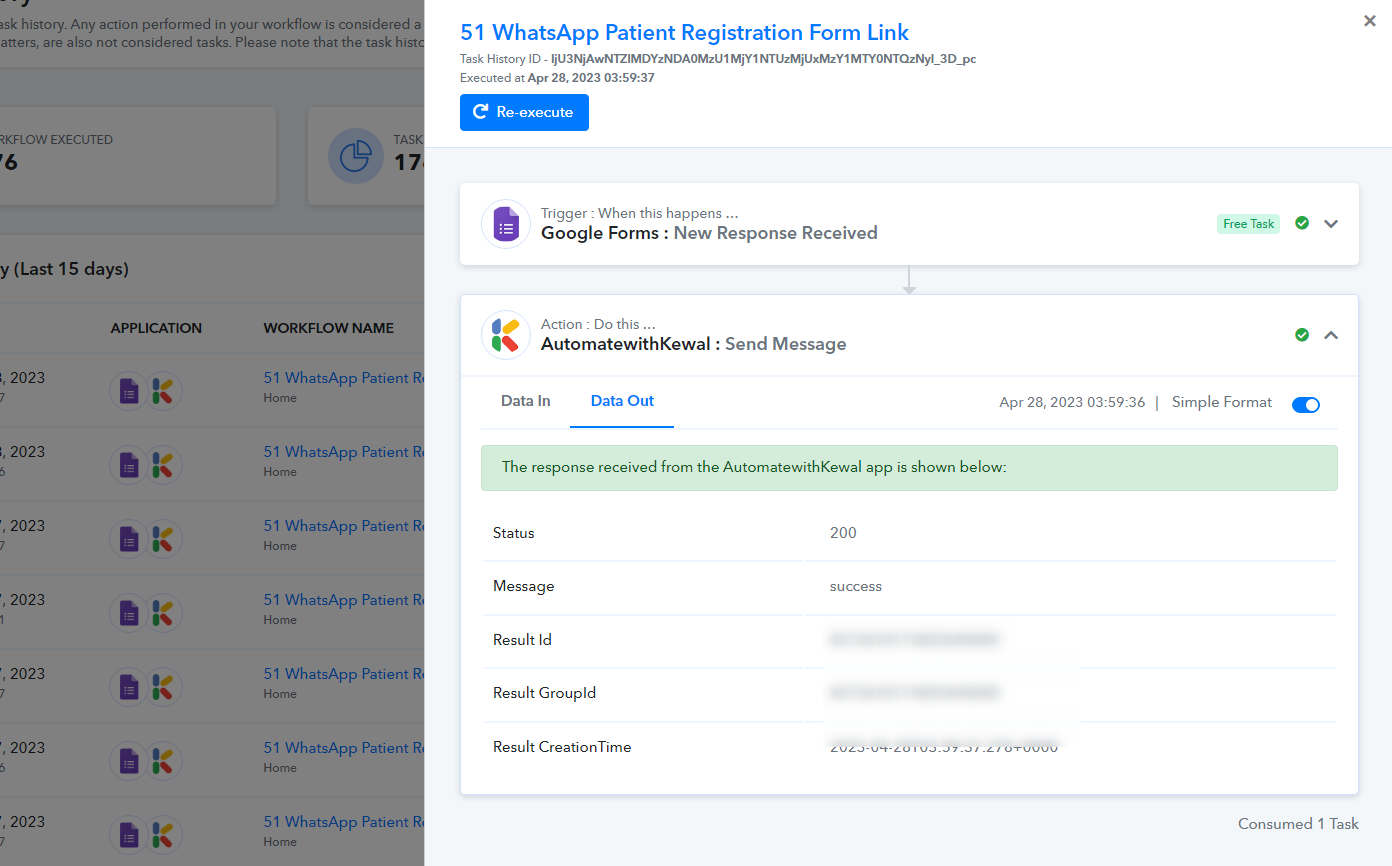The width and height of the screenshot is (1392, 866).
Task: Open the 51 WhatsApp Patient Registration Form Link title
Action: pyautogui.click(x=685, y=33)
